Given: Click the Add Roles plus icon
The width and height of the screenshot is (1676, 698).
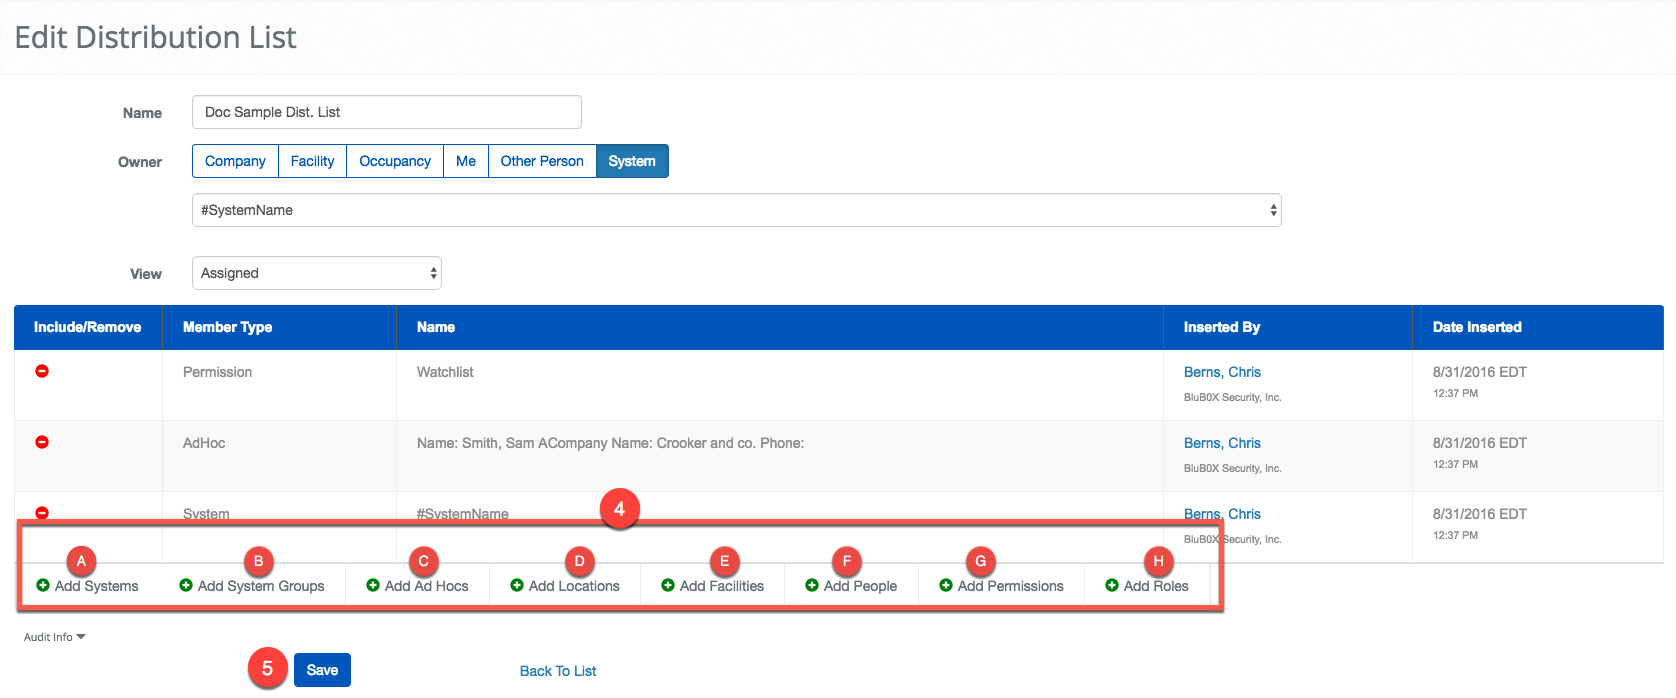Looking at the screenshot, I should tap(1112, 586).
